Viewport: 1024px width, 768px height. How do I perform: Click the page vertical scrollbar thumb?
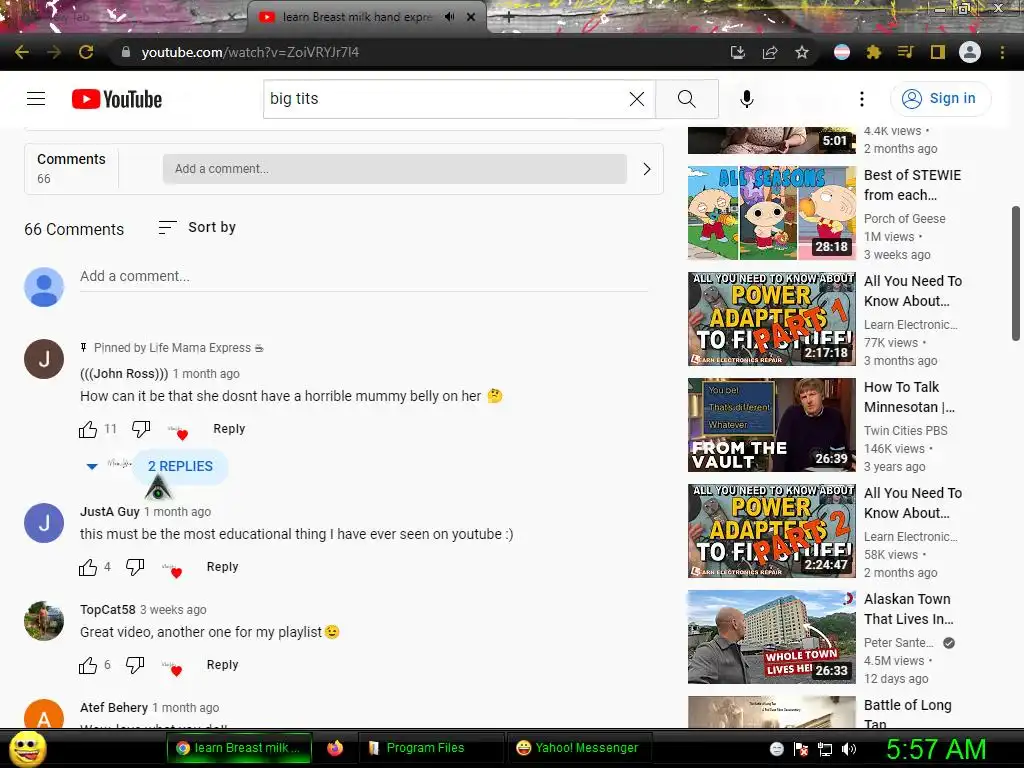[1016, 273]
